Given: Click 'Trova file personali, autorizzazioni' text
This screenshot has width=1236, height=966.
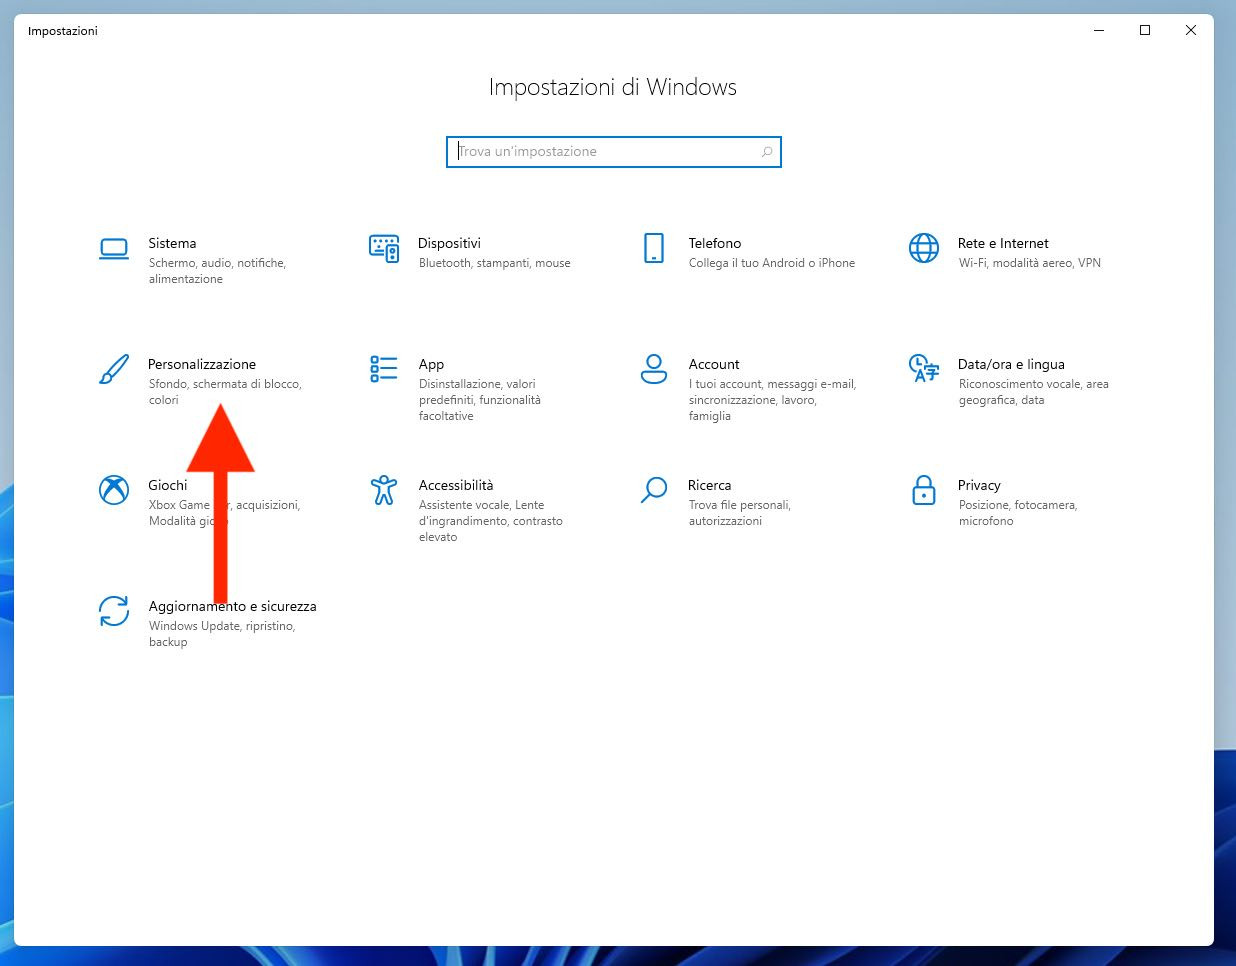Looking at the screenshot, I should (x=740, y=513).
